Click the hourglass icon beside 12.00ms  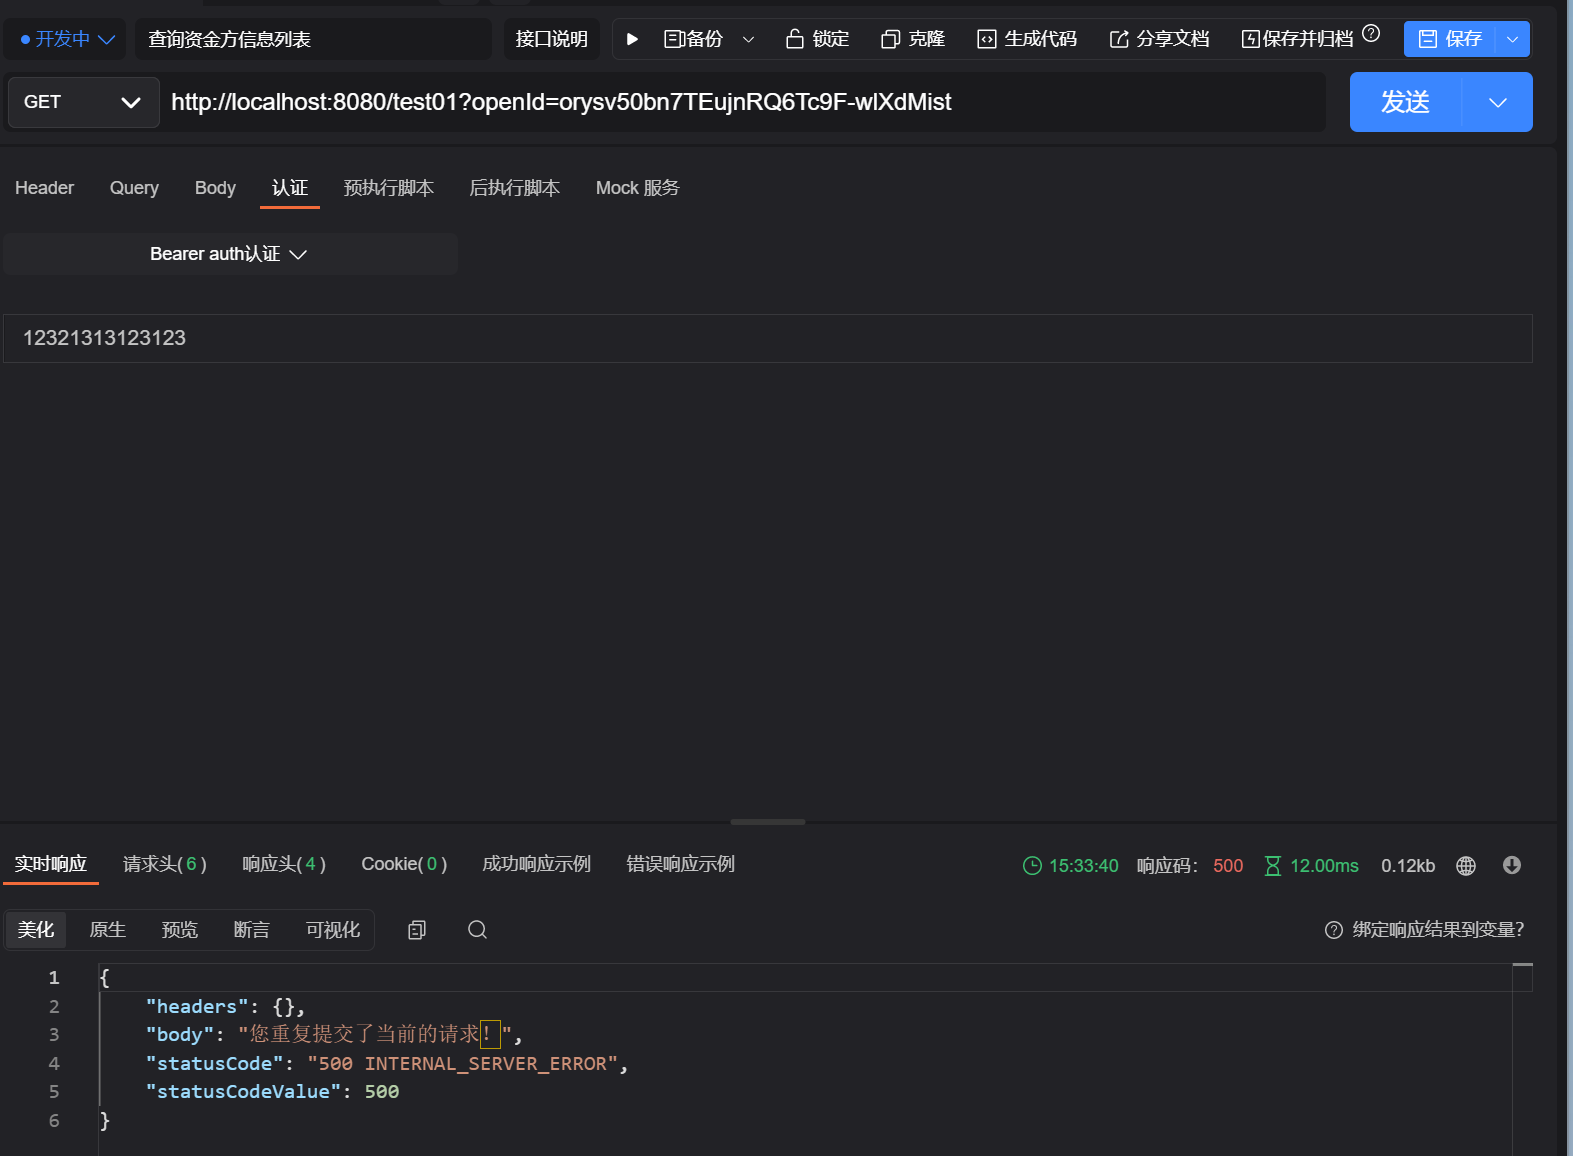click(1273, 866)
